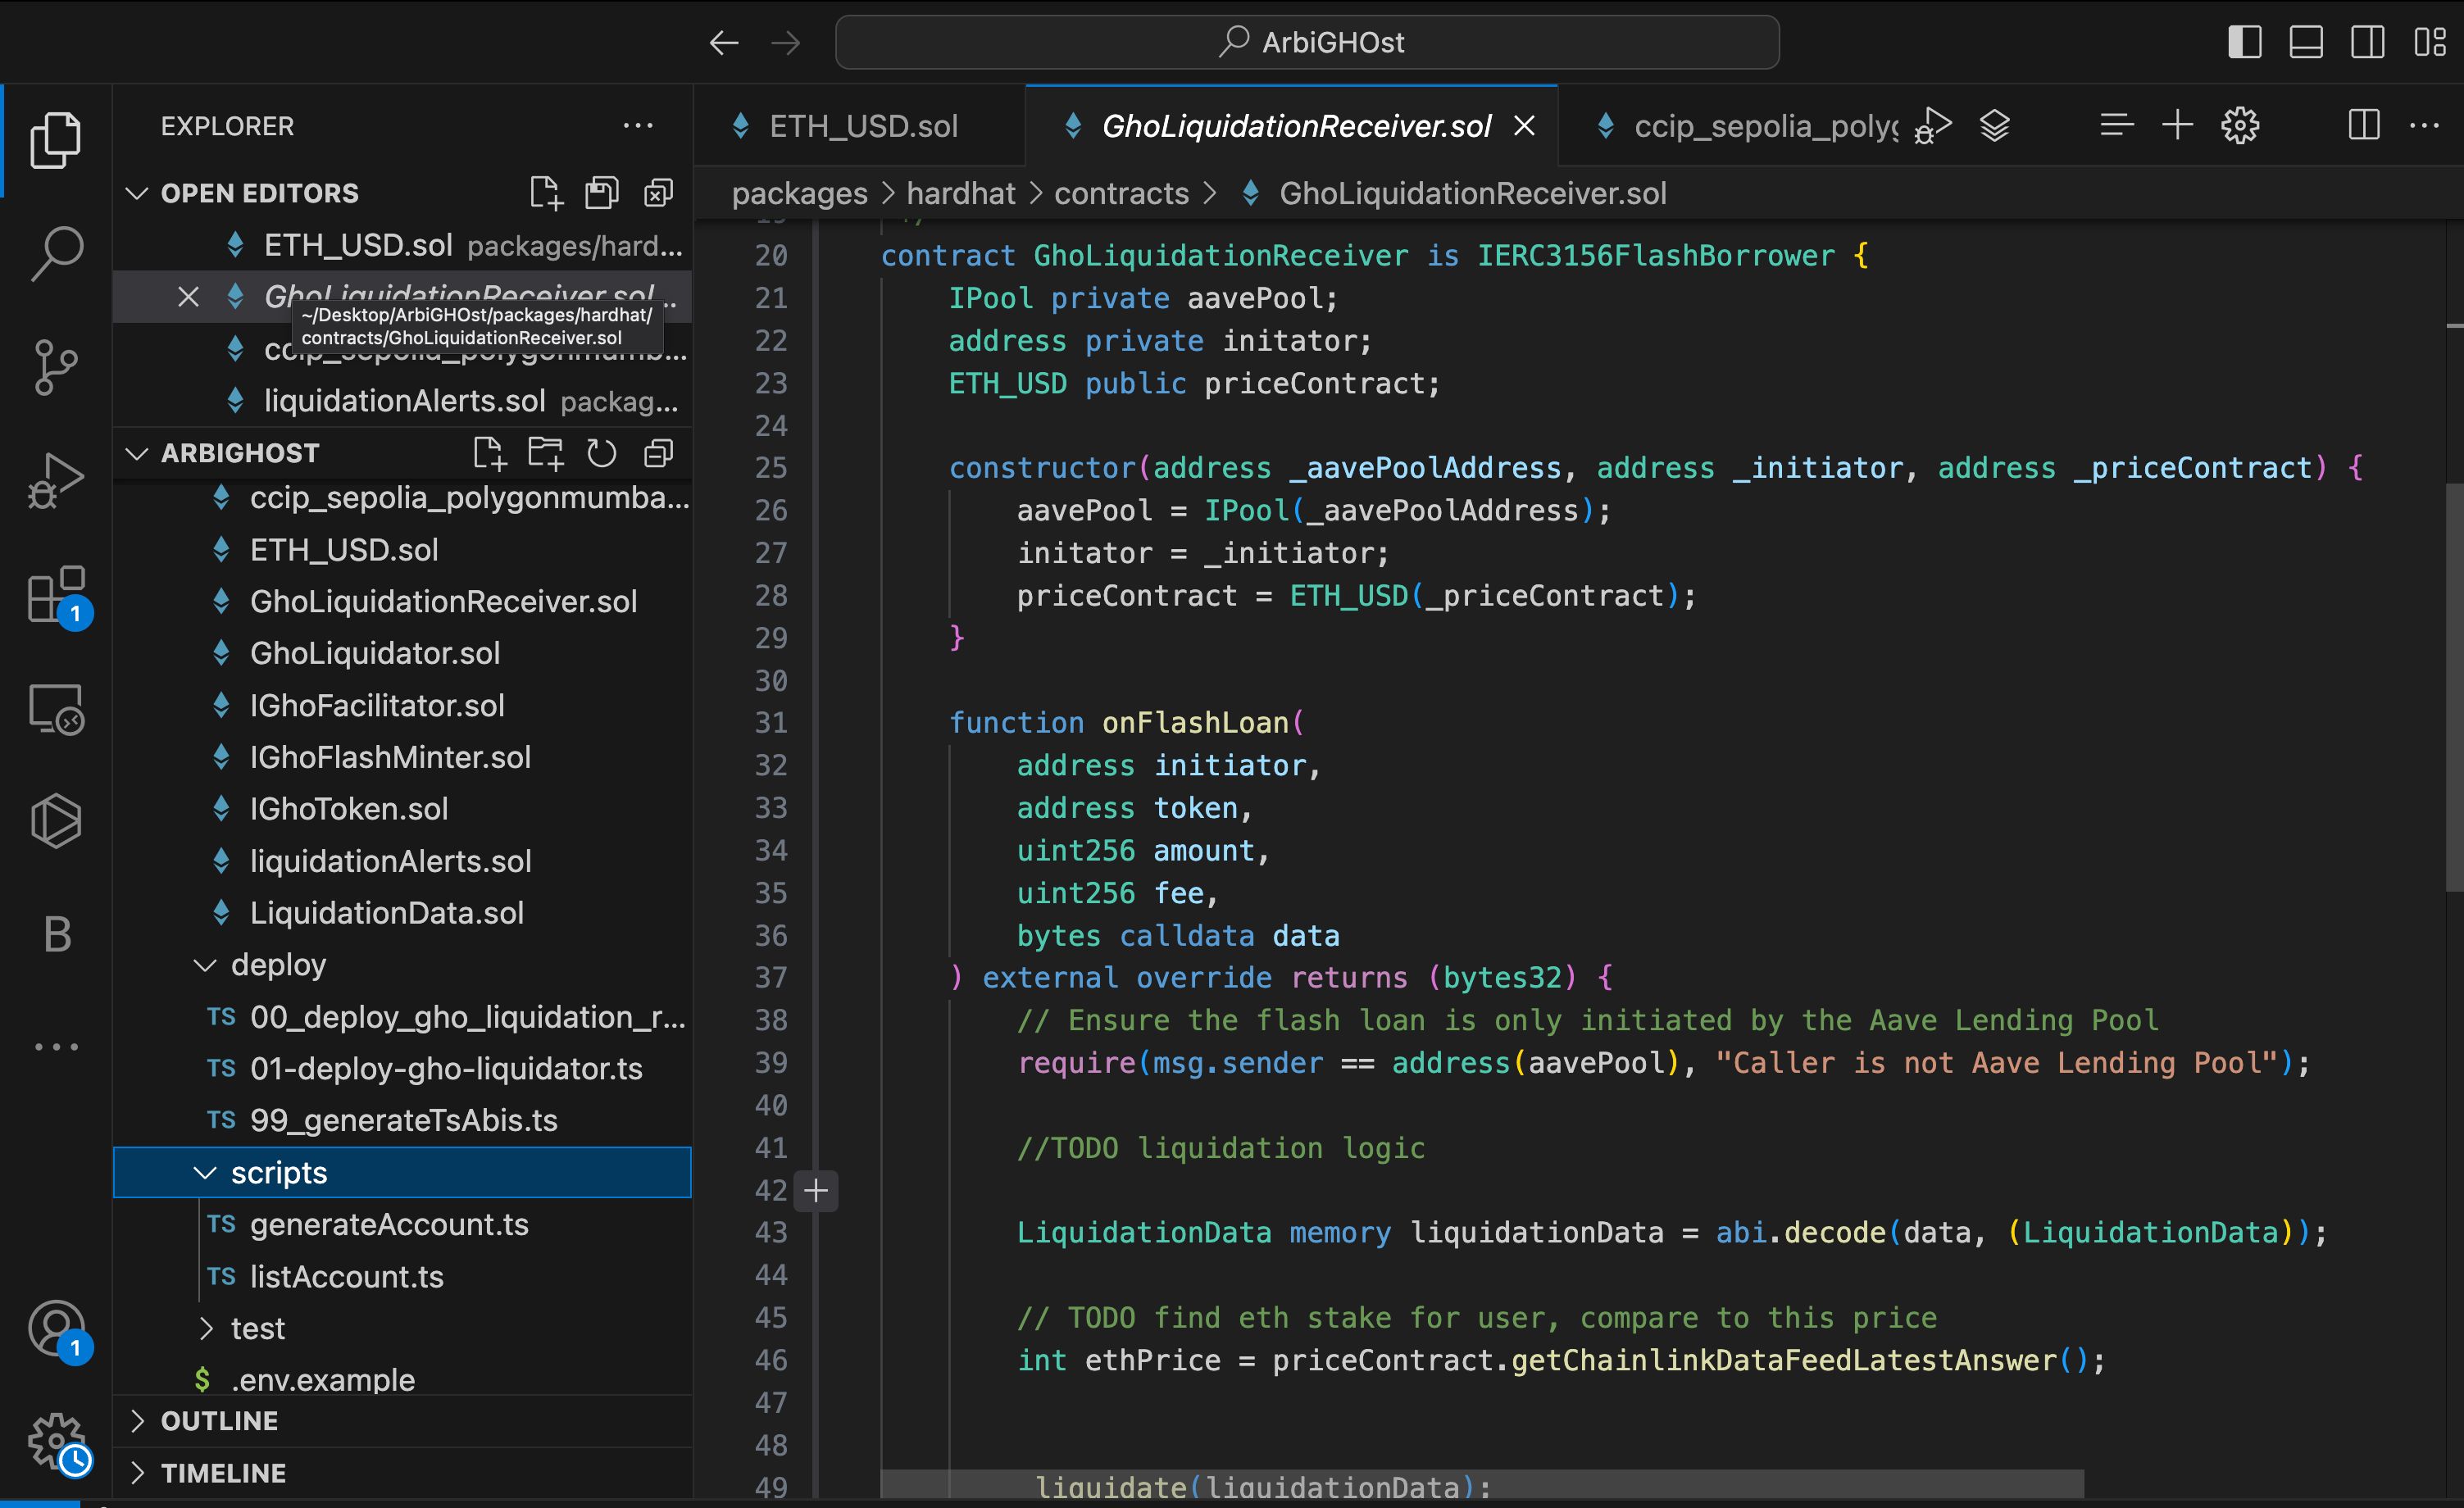Create a new file in ARBIGHOST
The image size is (2464, 1508).
[489, 453]
